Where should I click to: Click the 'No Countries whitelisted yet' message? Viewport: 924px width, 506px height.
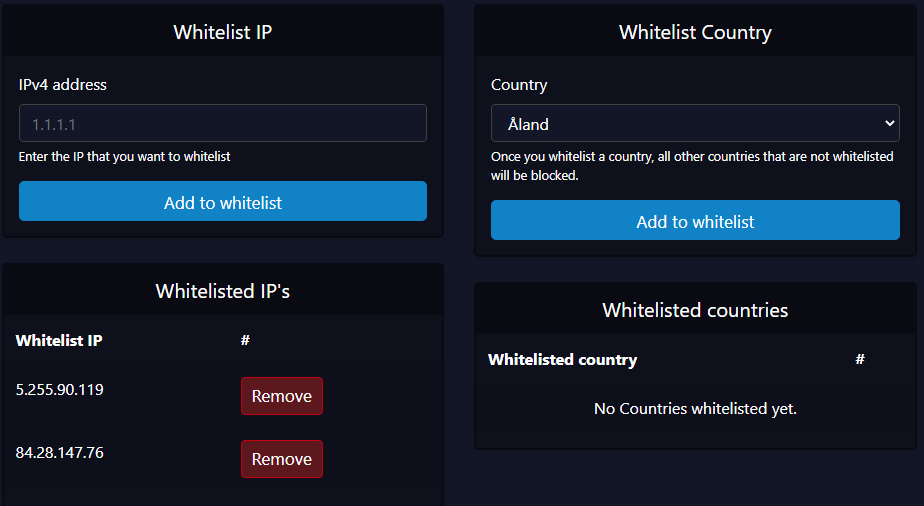[695, 409]
